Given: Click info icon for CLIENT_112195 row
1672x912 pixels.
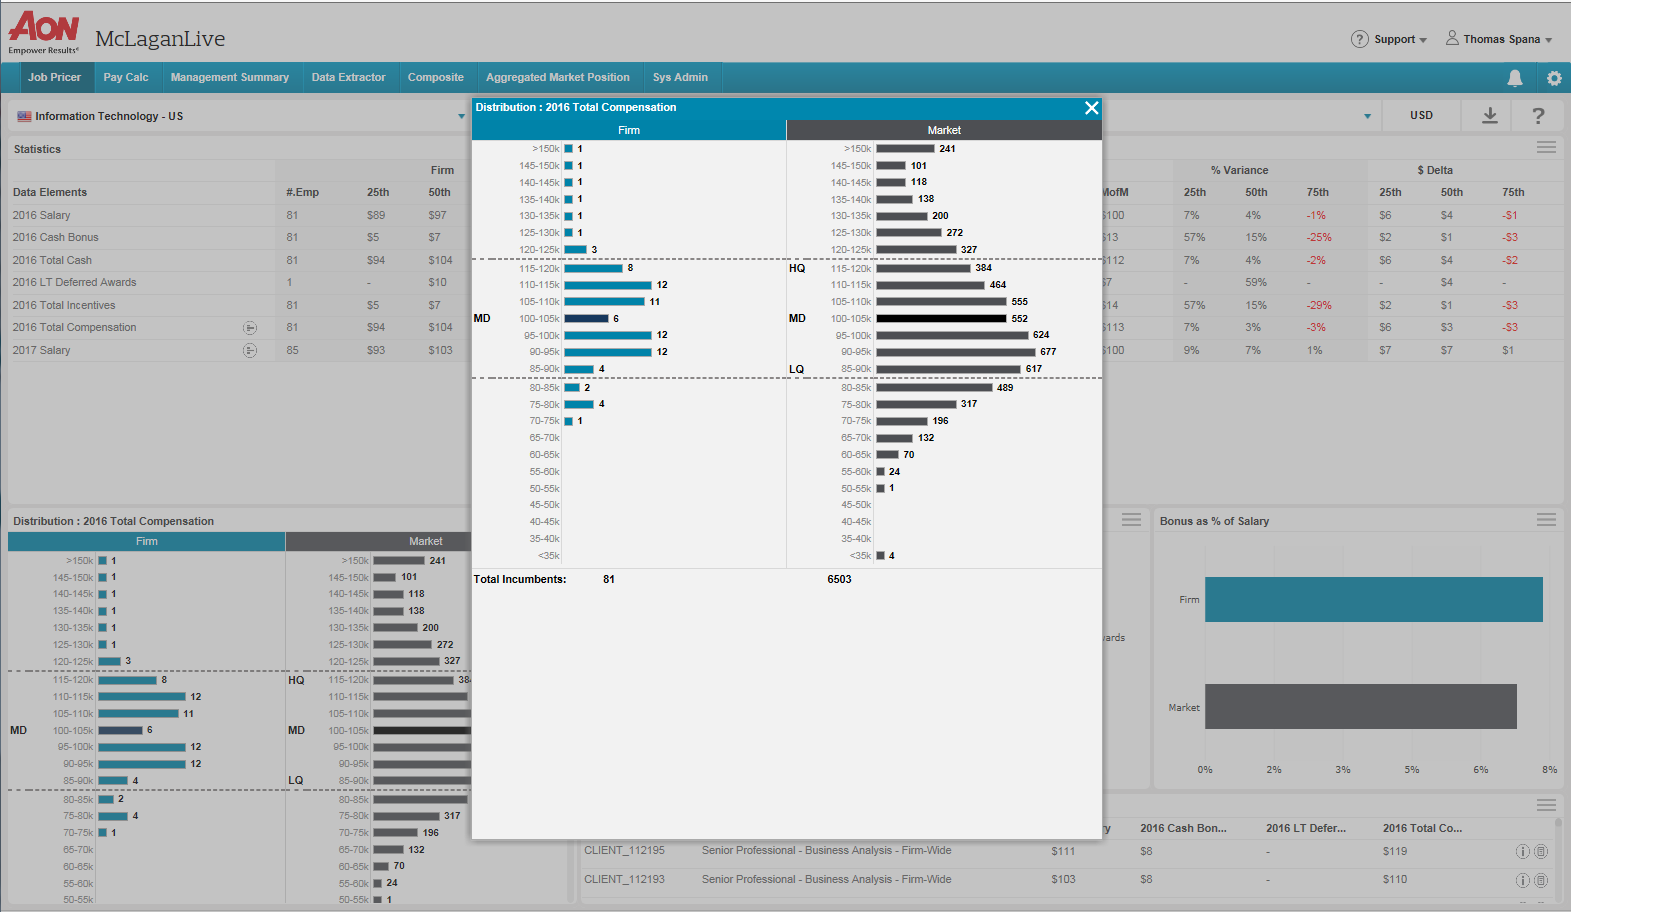Looking at the screenshot, I should pyautogui.click(x=1523, y=852).
